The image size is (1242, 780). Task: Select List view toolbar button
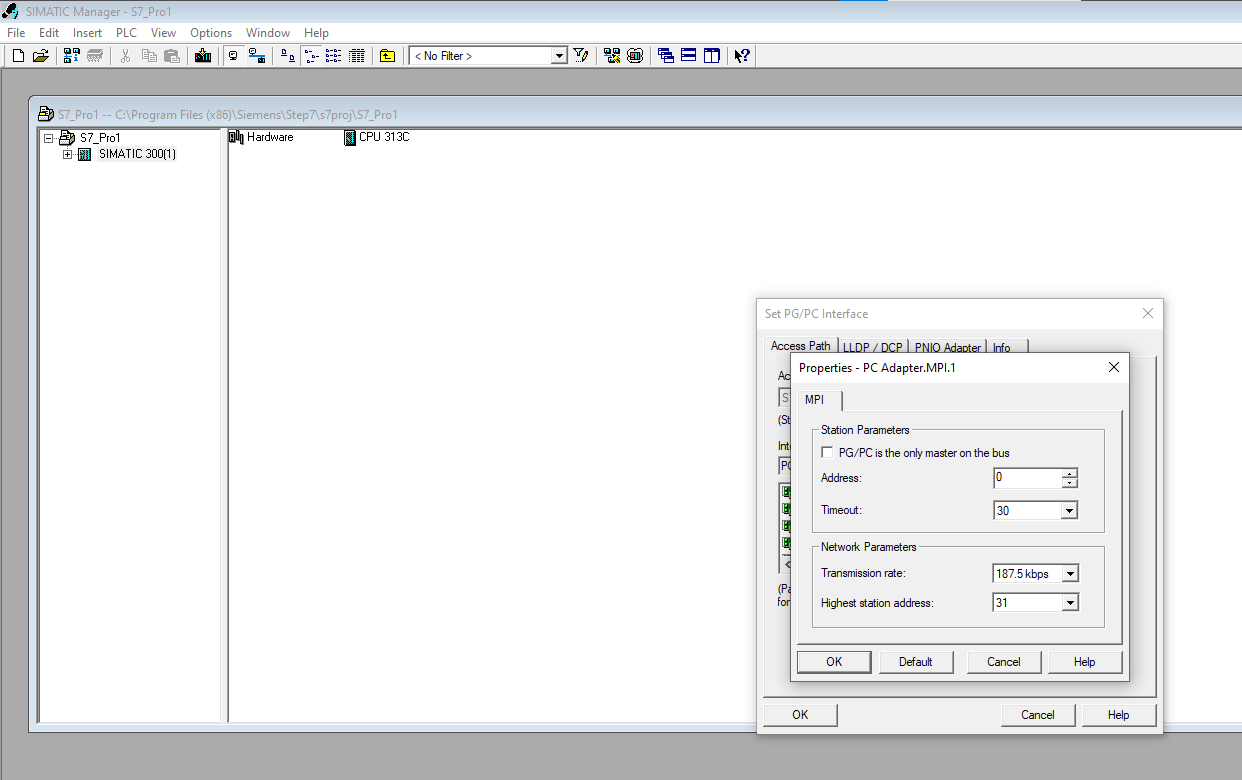click(333, 56)
